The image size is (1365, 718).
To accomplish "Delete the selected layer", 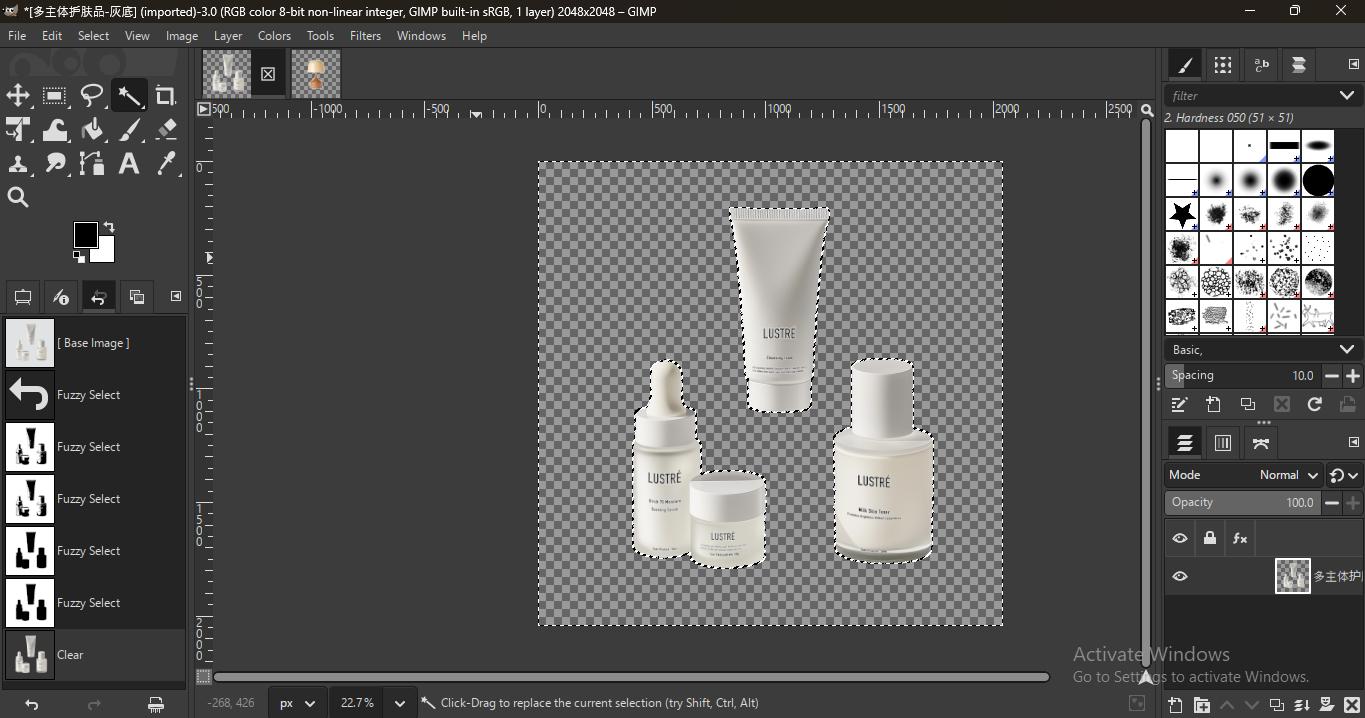I will pos(1352,705).
